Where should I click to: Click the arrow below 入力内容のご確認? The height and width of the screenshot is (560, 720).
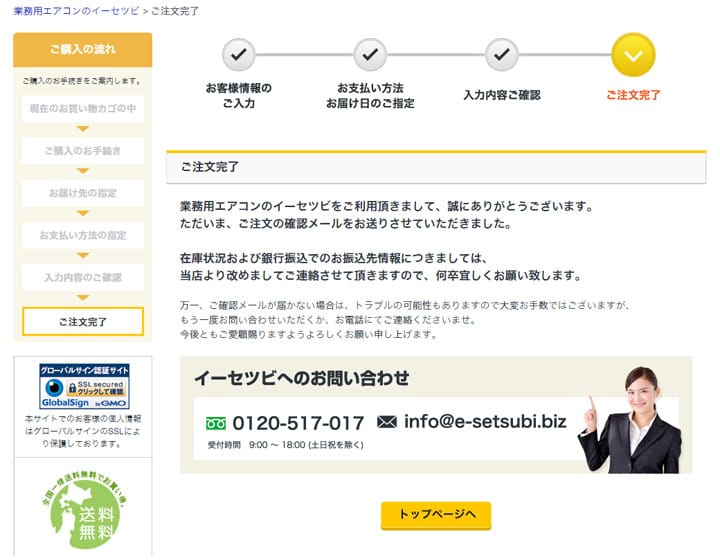[x=83, y=298]
